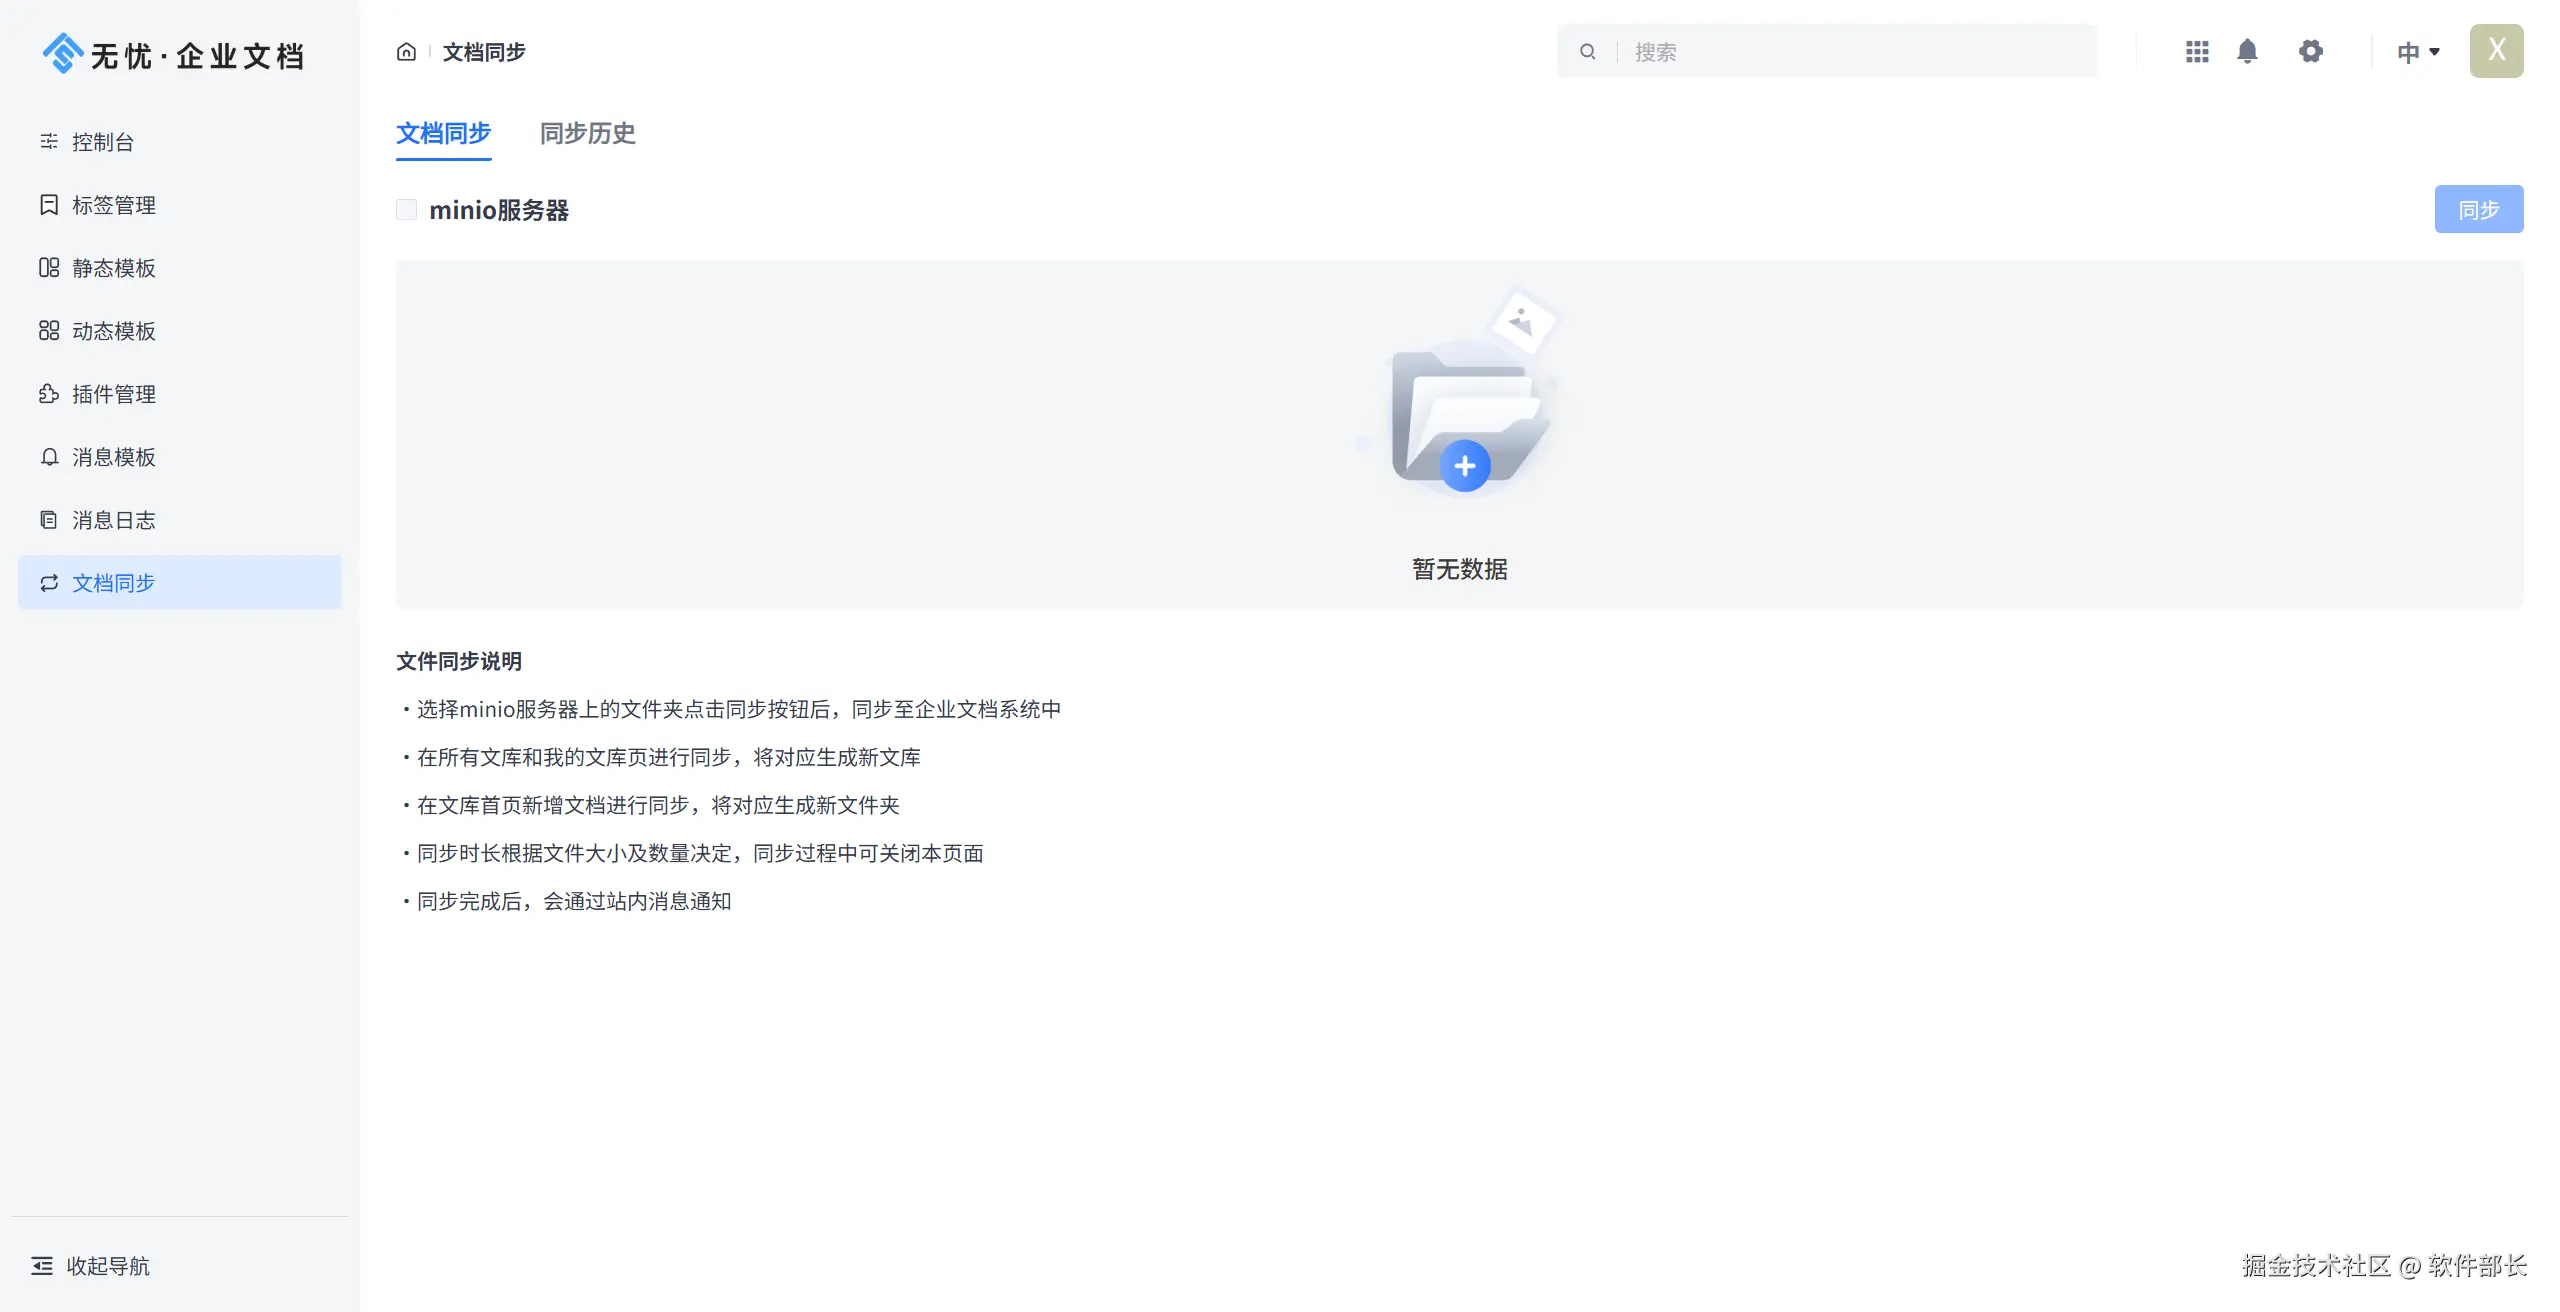The height and width of the screenshot is (1312, 2560).
Task: Expand the language dropdown 中
Action: (x=2418, y=52)
